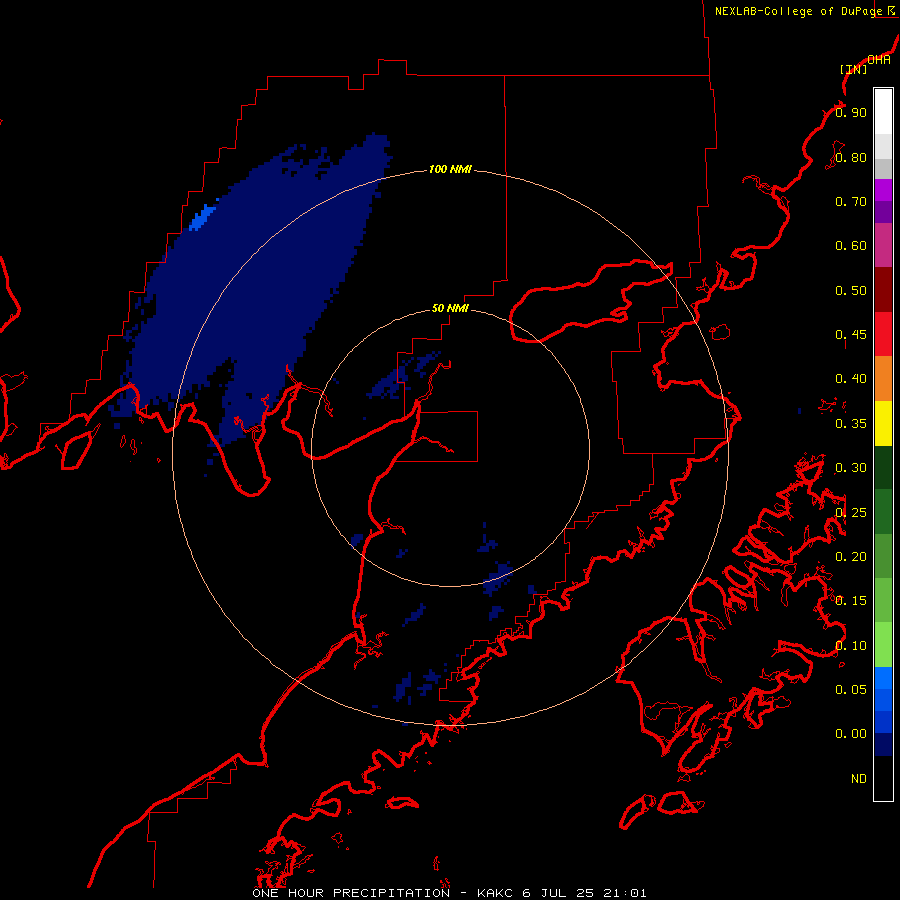Pick the black ND swatch at scale bottom
900x900 pixels.
pos(883,778)
